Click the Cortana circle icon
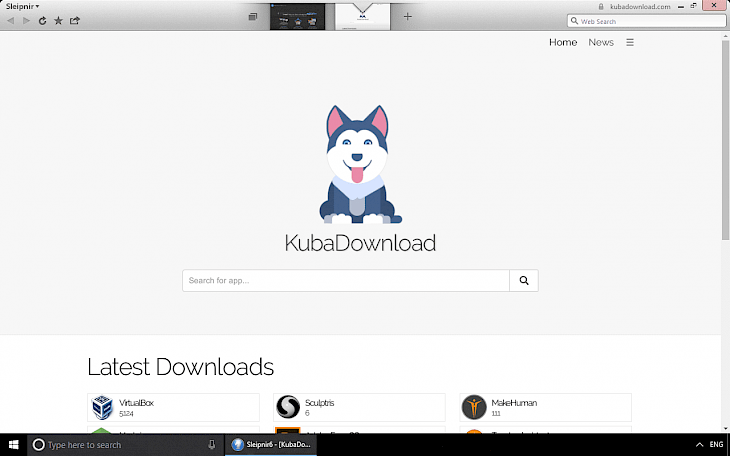 pos(39,445)
